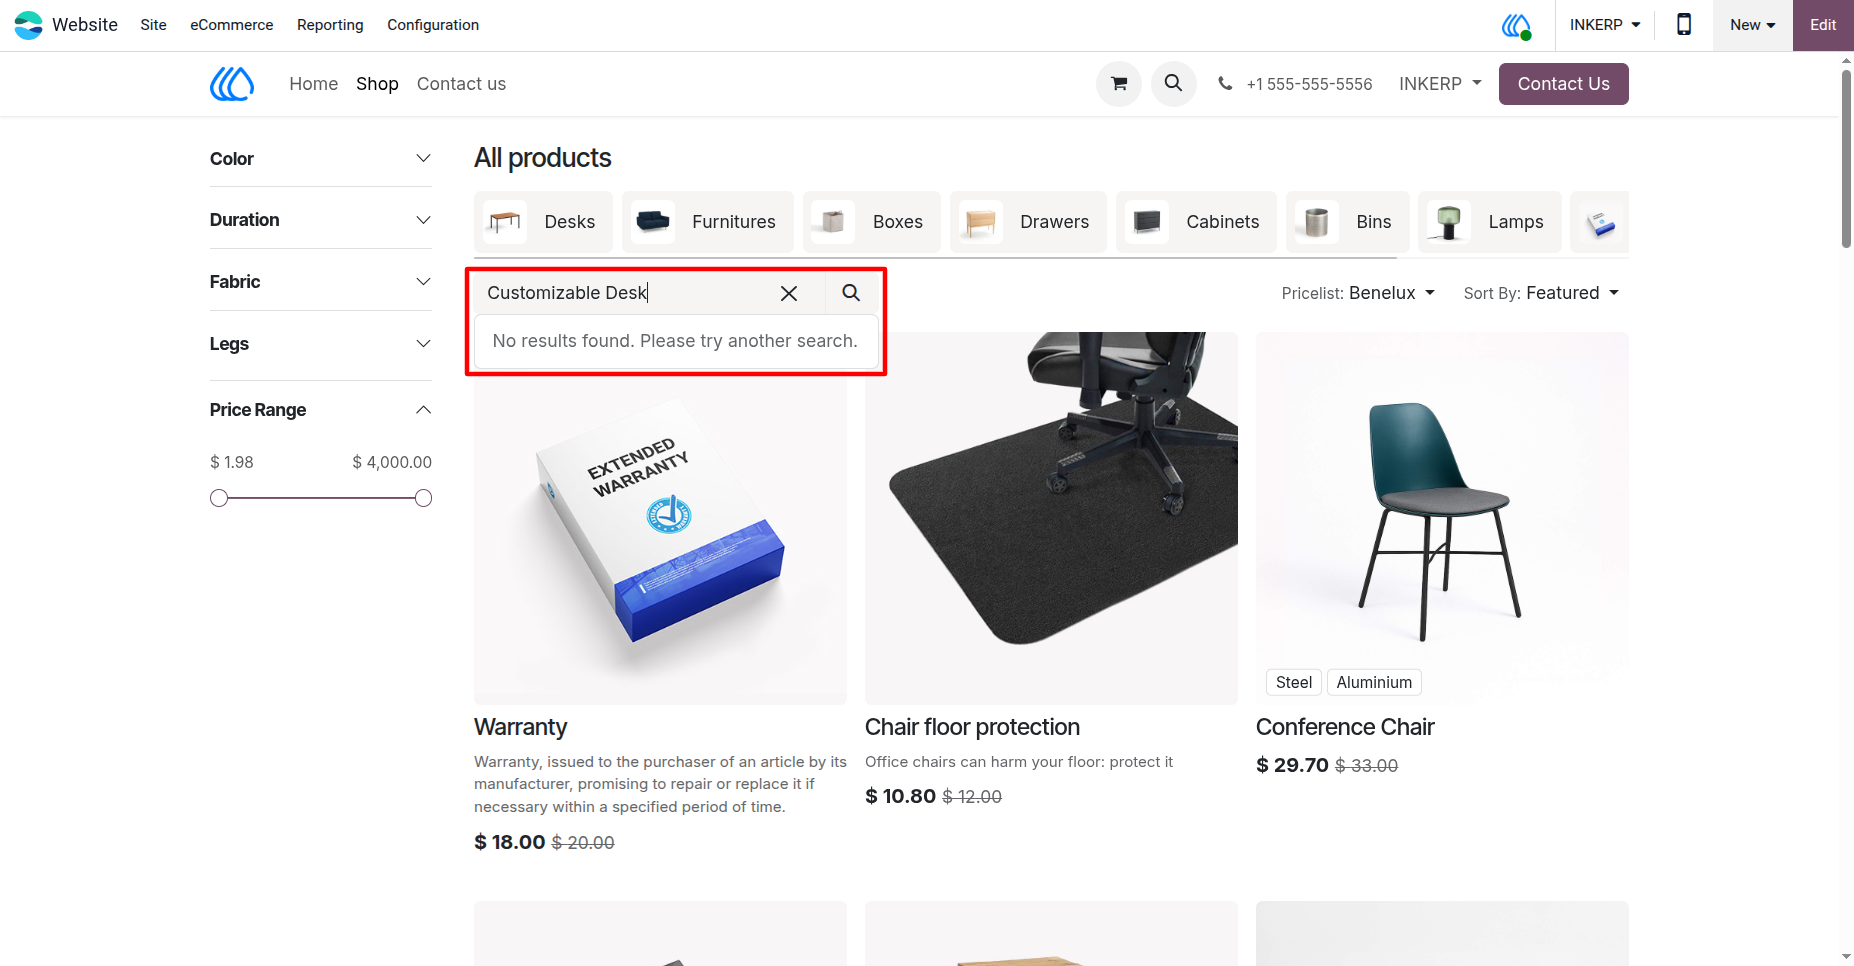Go to the Home page link
This screenshot has height=966, width=1854.
pyautogui.click(x=313, y=84)
